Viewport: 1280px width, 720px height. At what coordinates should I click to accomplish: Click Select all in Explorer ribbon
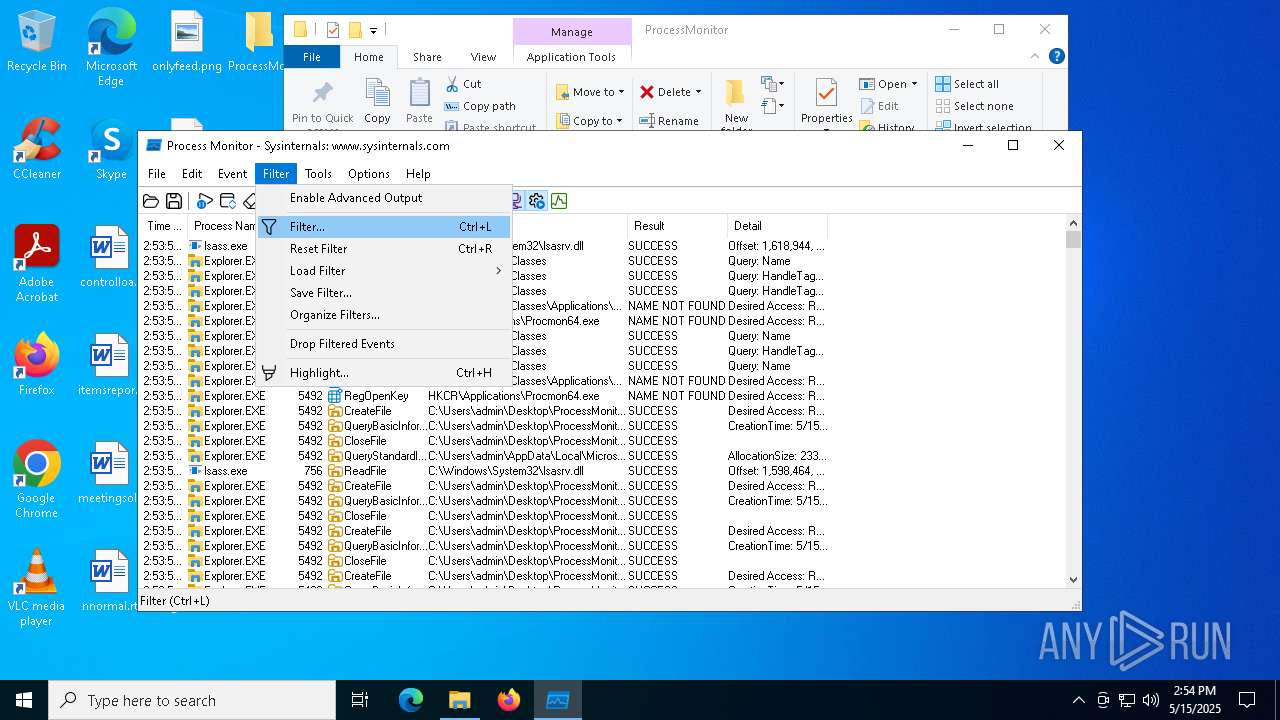click(967, 84)
